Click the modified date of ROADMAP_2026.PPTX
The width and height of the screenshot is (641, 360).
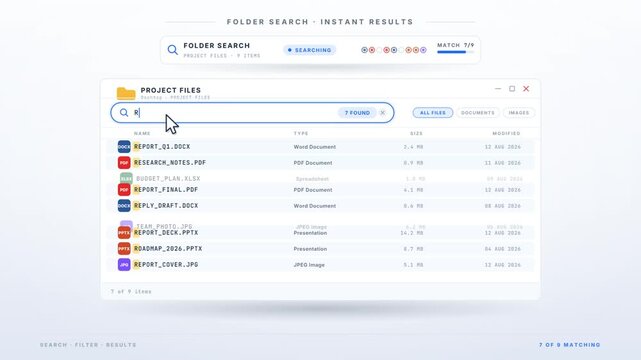tap(502, 249)
